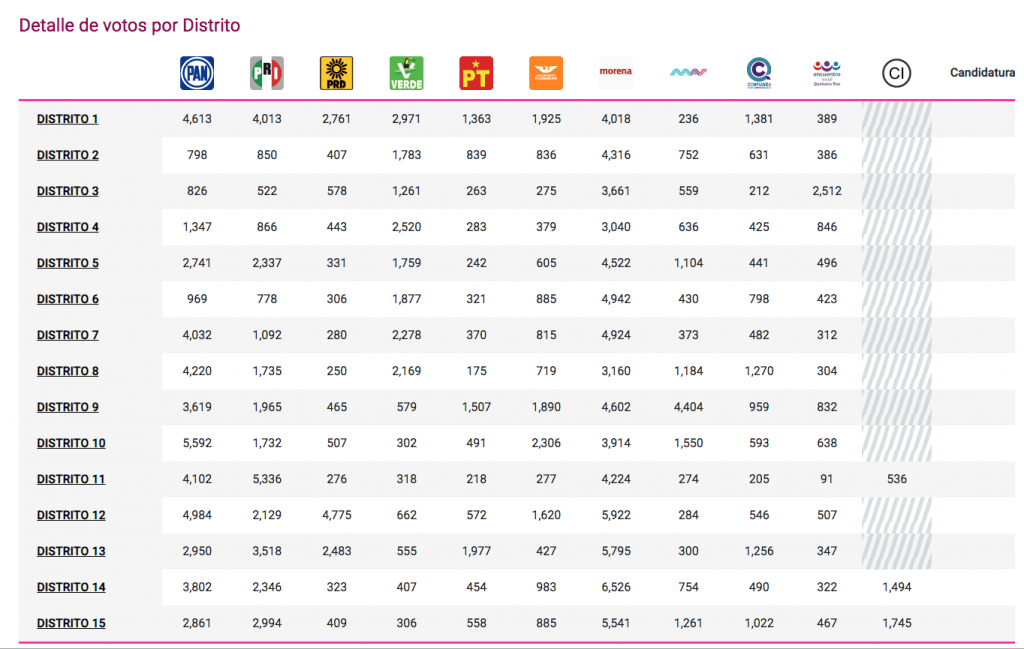Click the Candidatura column header
The width and height of the screenshot is (1024, 649).
pos(985,73)
